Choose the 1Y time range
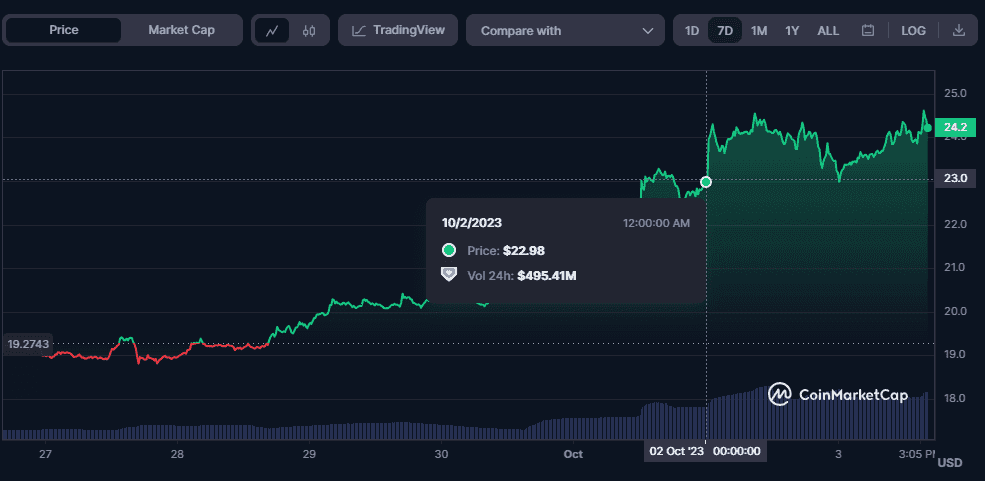The image size is (985, 481). point(792,30)
